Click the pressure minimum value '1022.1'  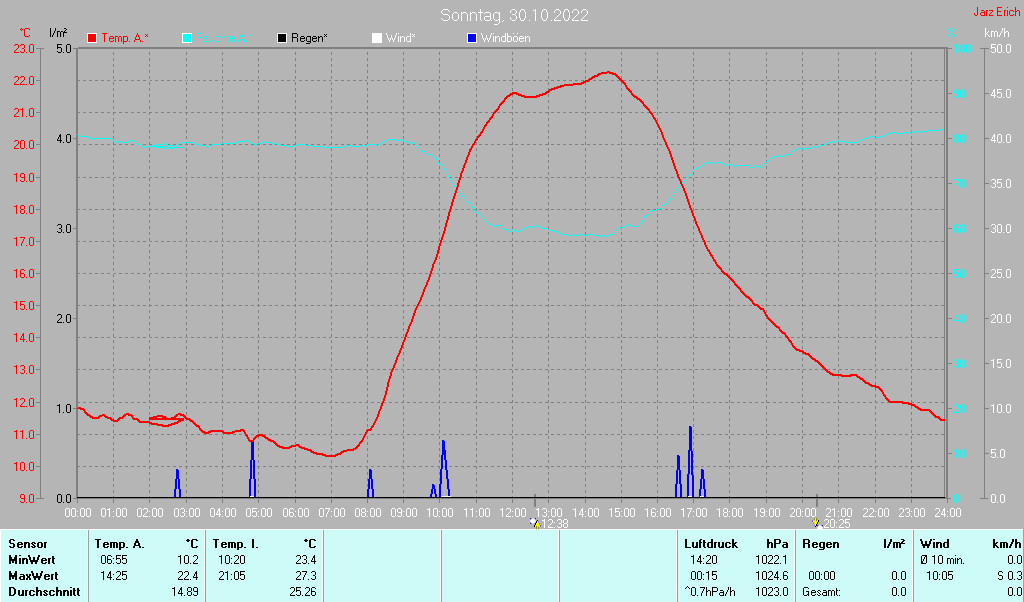(772, 560)
